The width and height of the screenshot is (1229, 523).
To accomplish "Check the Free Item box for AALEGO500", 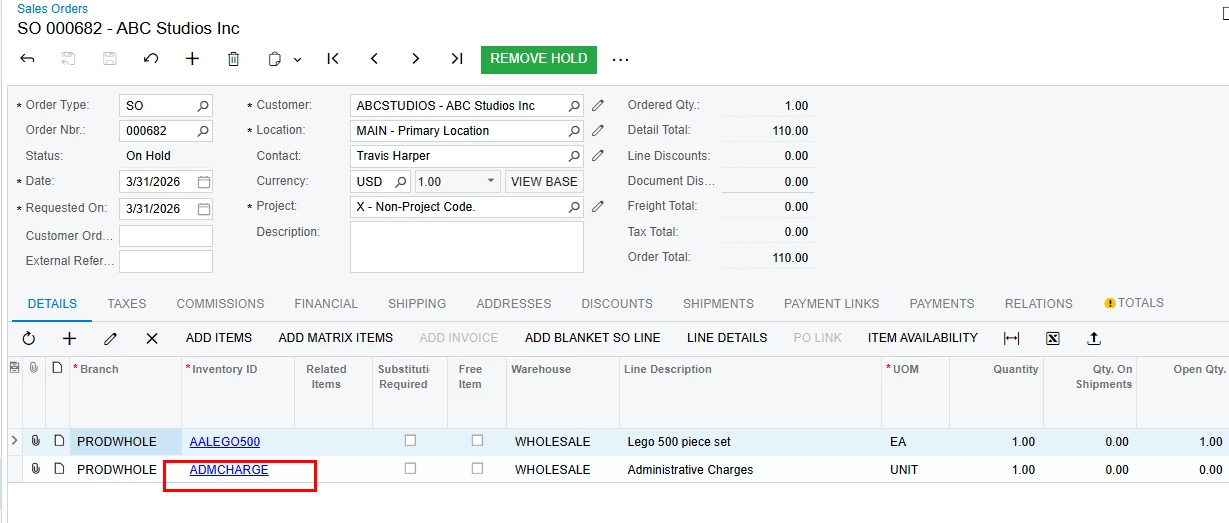I will 477,441.
